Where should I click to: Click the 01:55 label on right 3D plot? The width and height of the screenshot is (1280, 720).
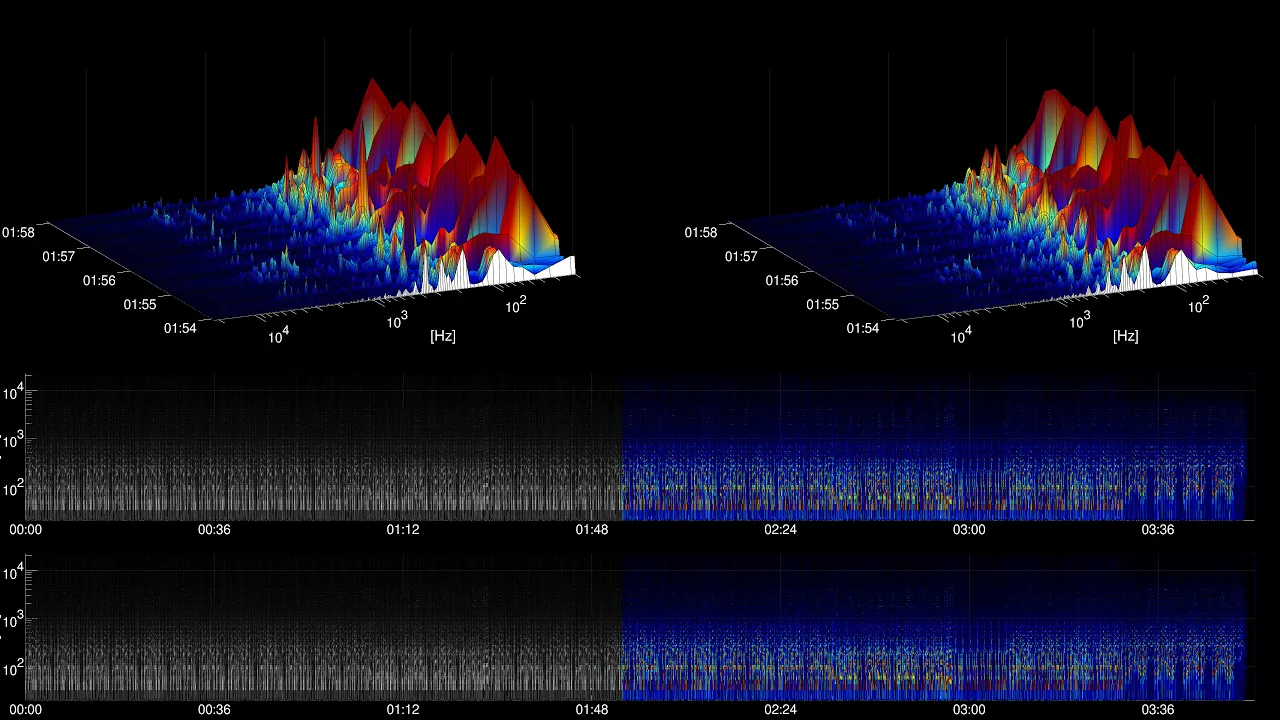823,303
